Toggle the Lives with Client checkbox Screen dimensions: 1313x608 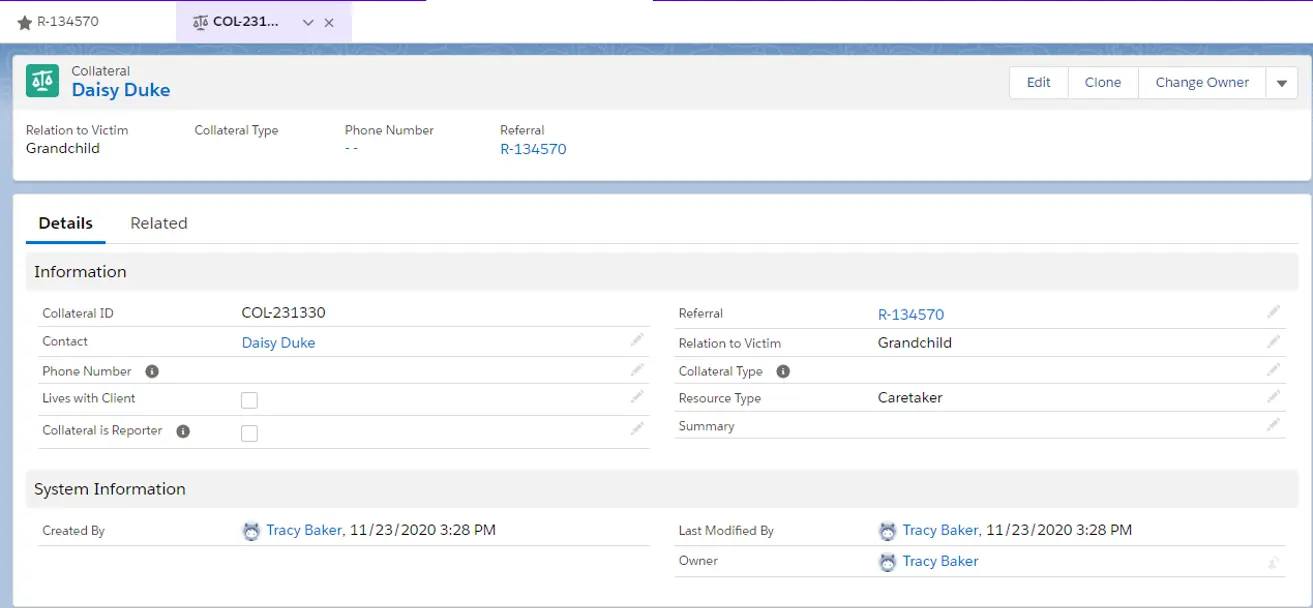click(x=250, y=401)
